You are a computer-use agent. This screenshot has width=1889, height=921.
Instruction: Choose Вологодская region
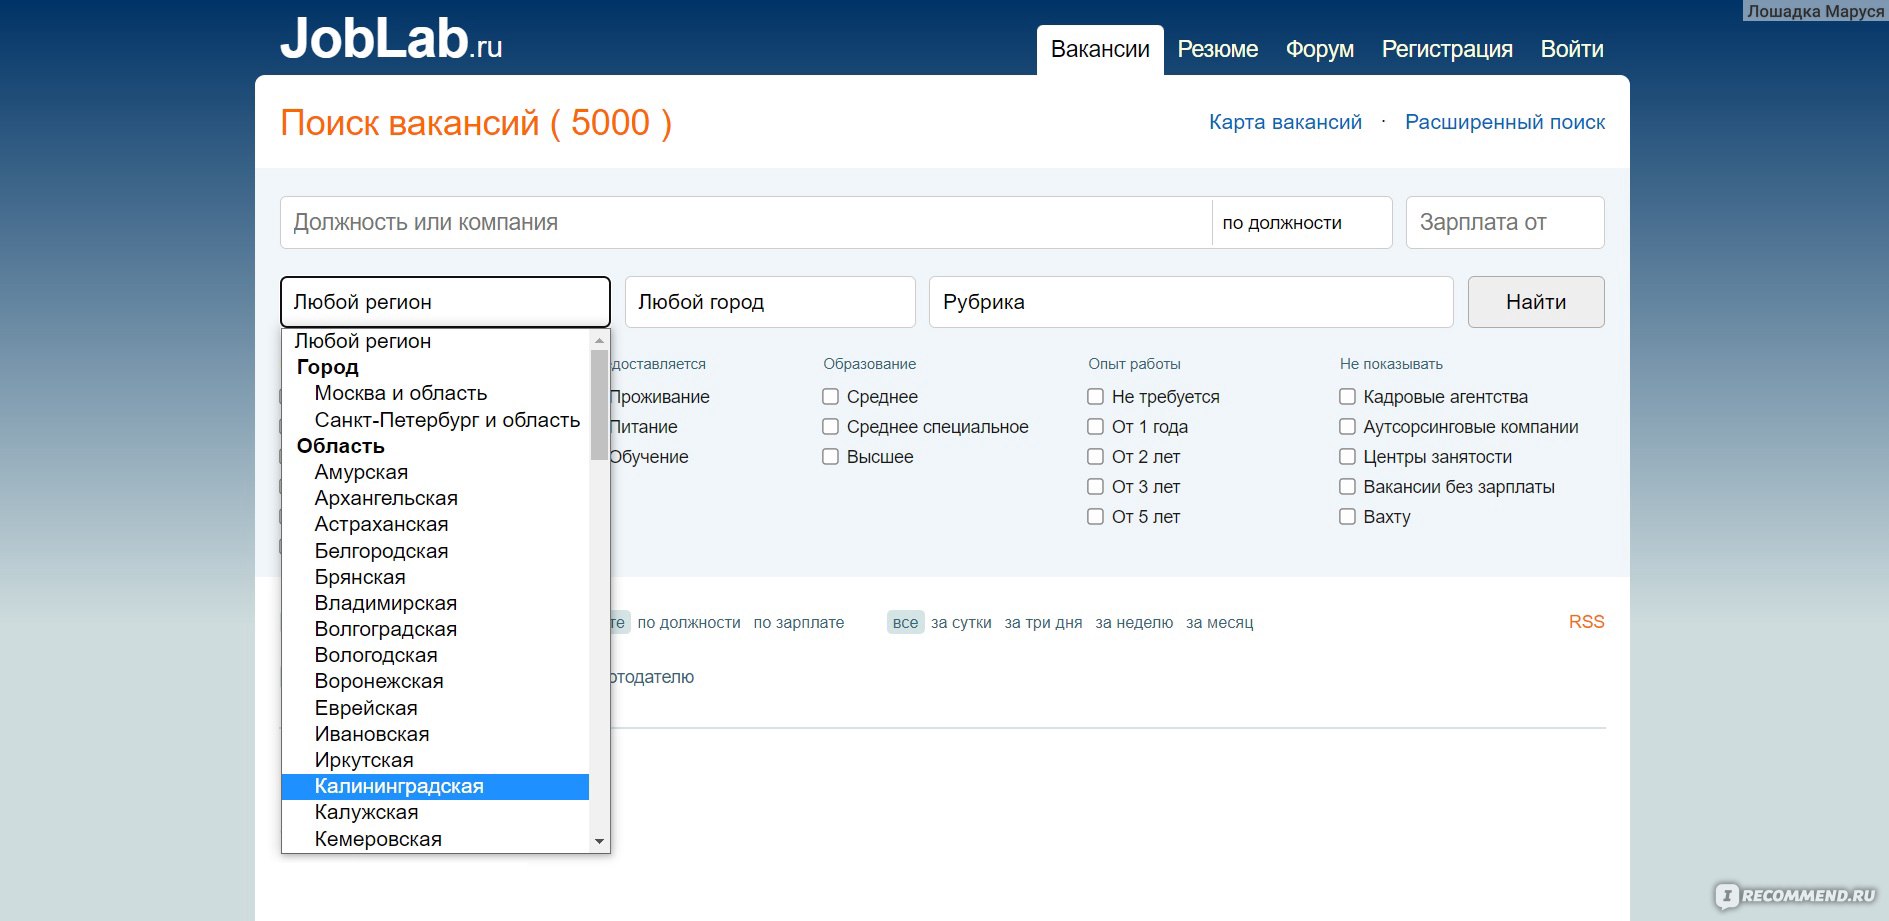click(436, 655)
